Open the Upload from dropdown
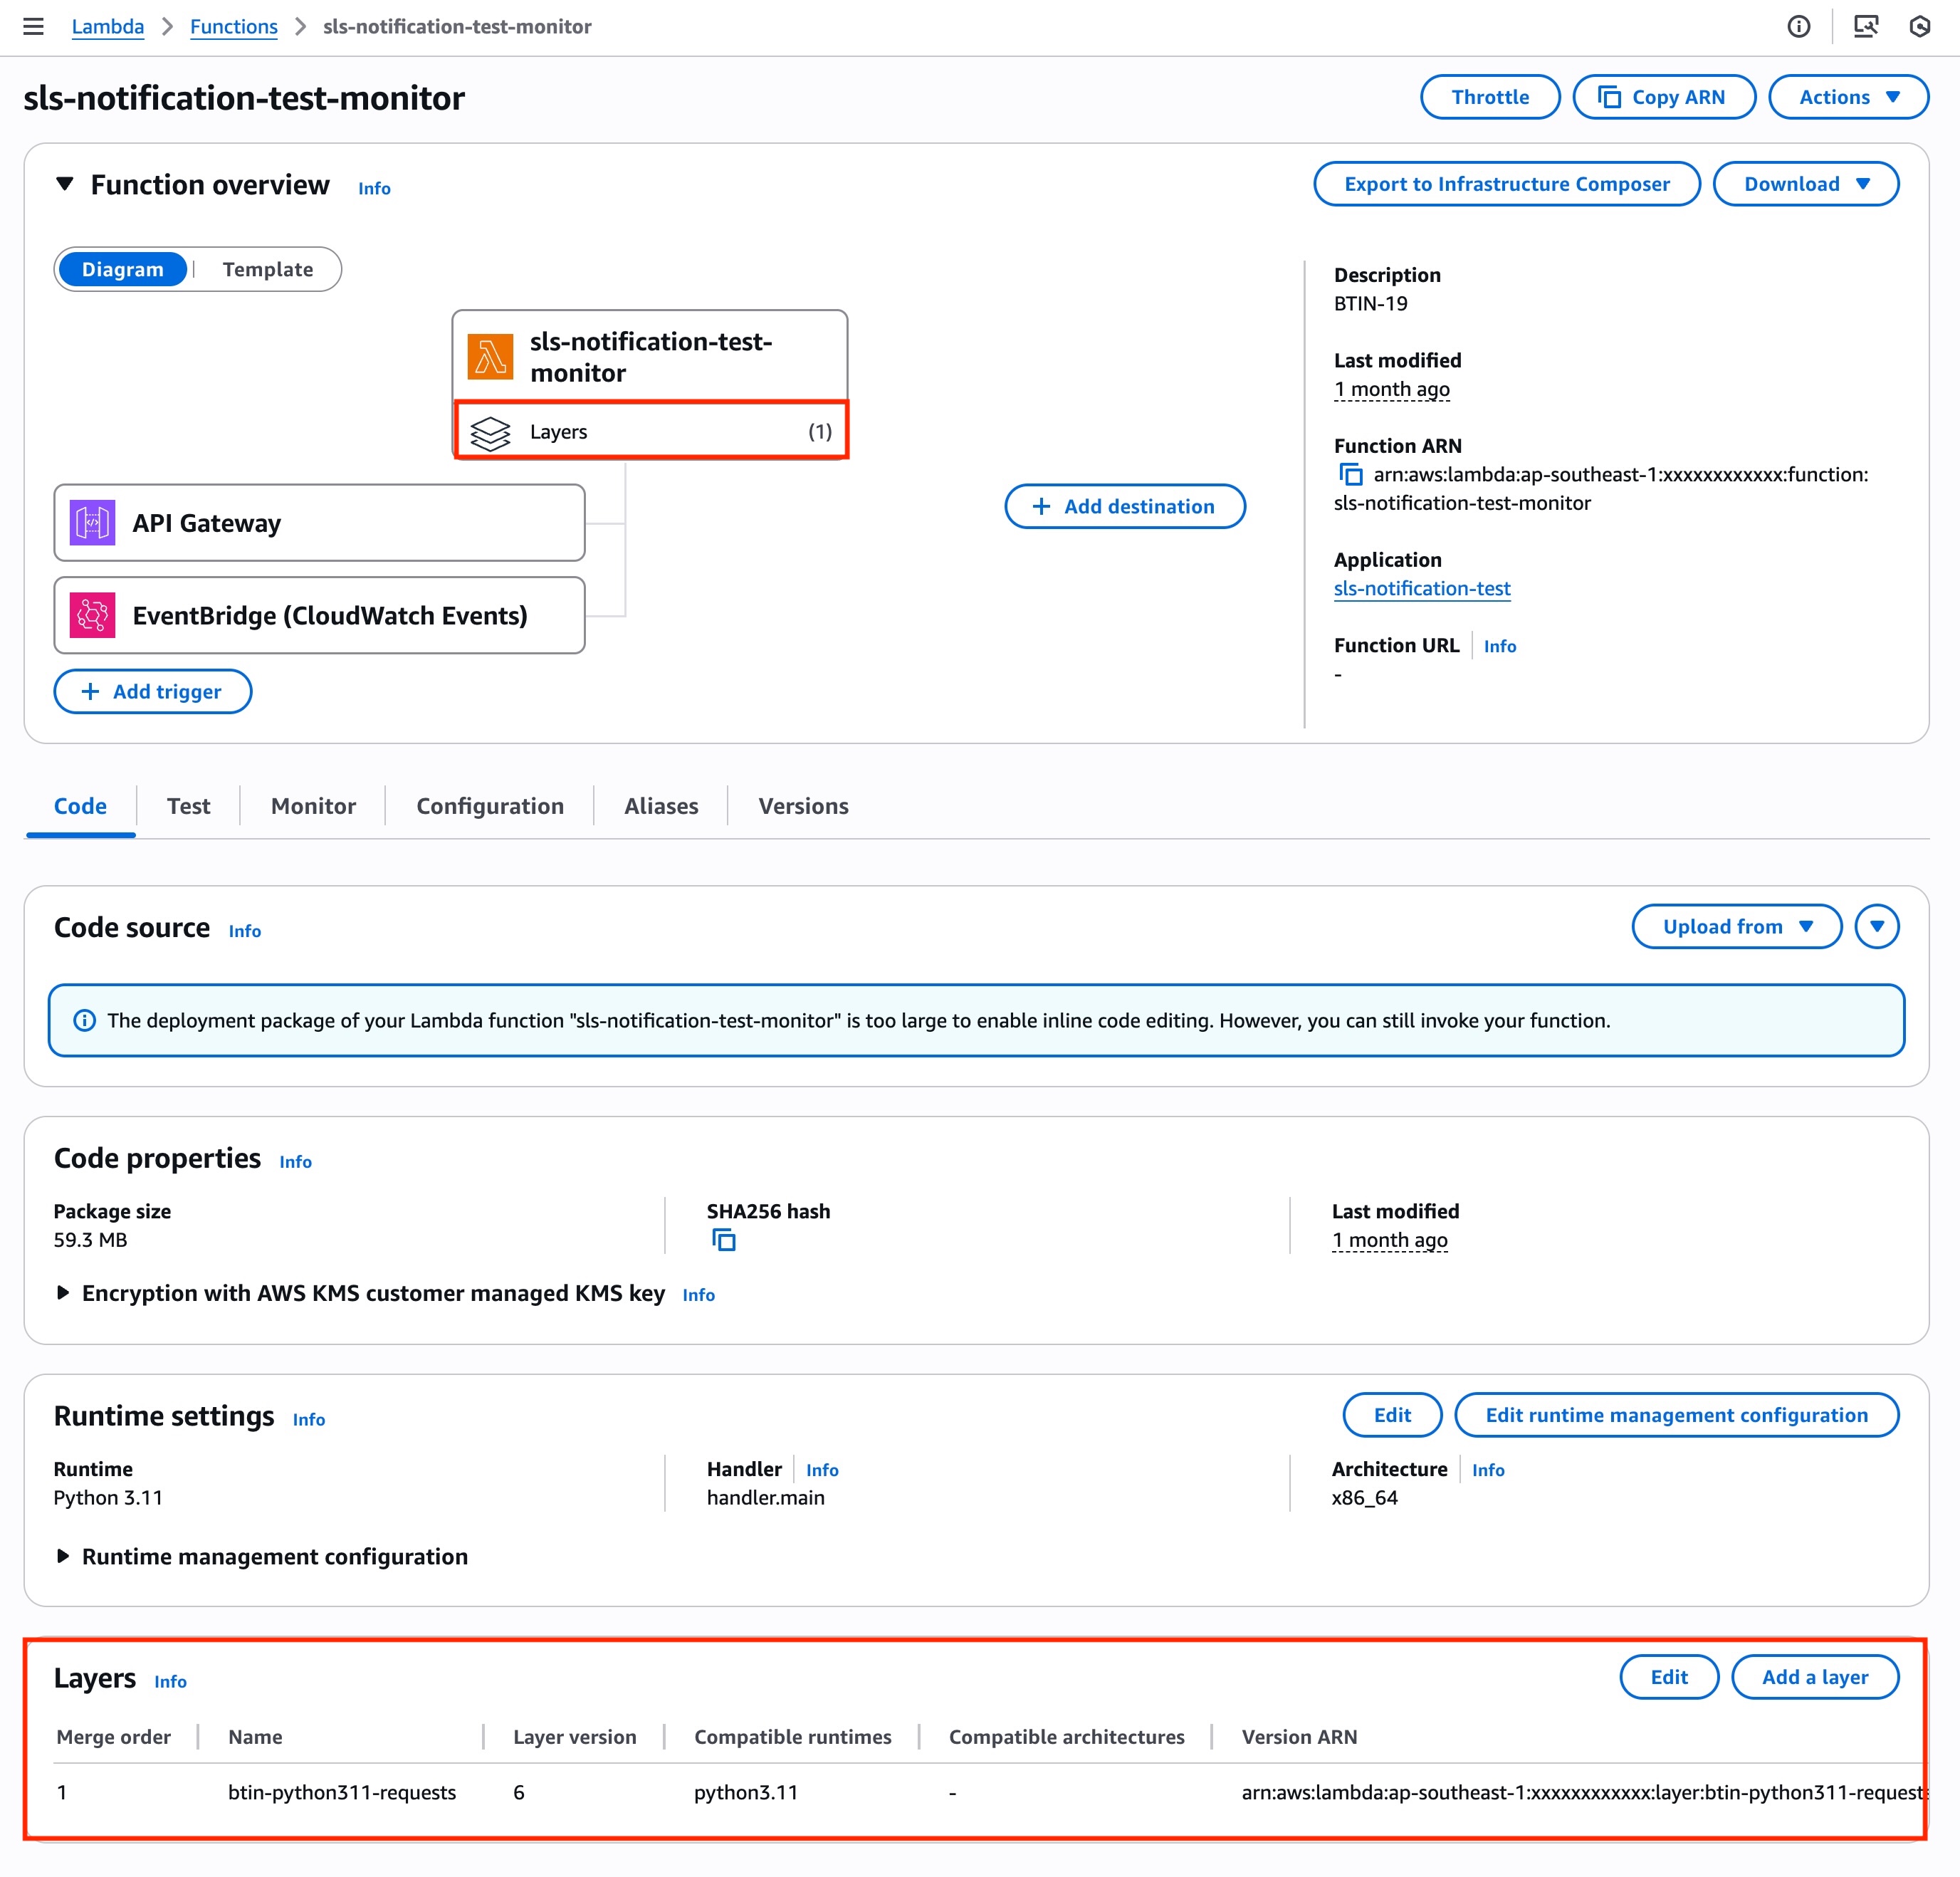Viewport: 1960px width, 1877px height. 1736,926
